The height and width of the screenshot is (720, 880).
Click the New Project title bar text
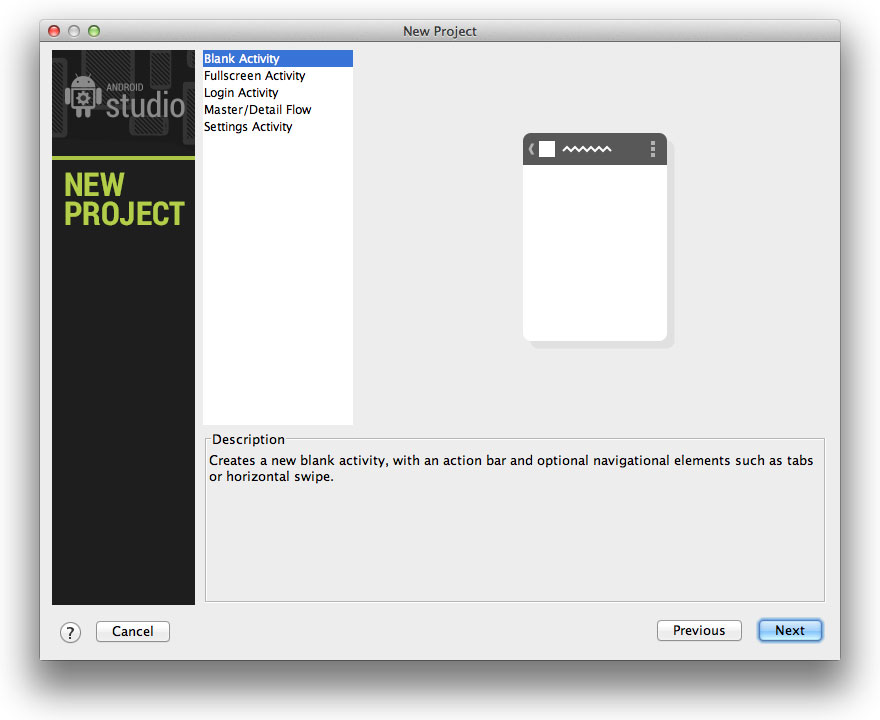coord(439,31)
